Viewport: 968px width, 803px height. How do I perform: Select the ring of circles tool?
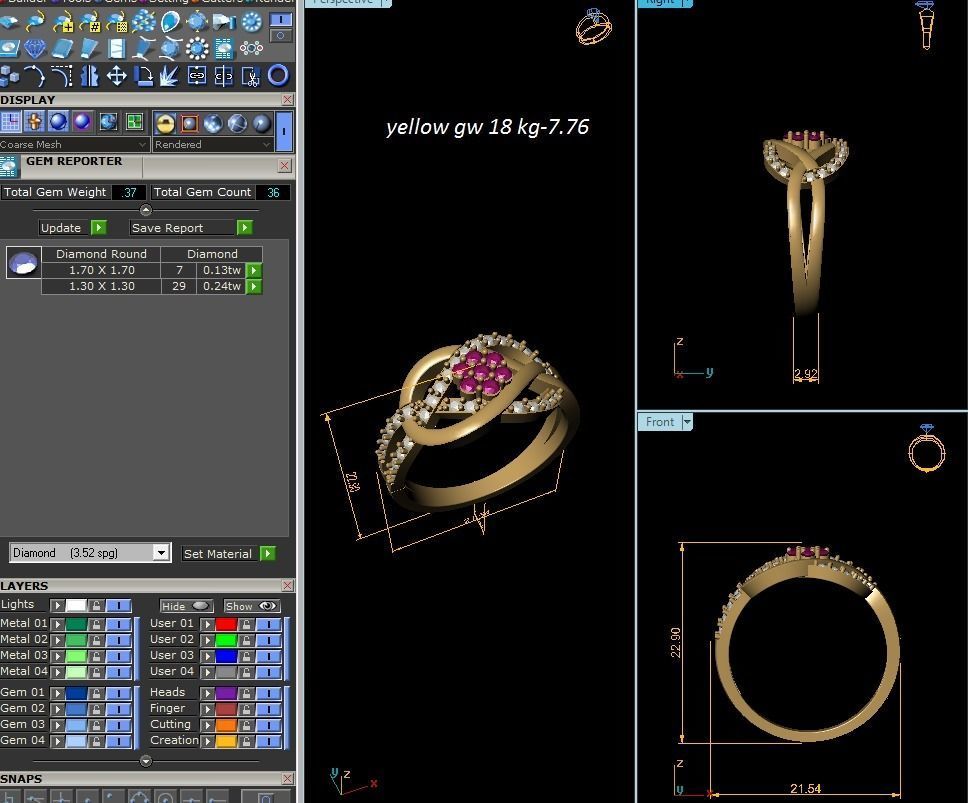point(251,48)
